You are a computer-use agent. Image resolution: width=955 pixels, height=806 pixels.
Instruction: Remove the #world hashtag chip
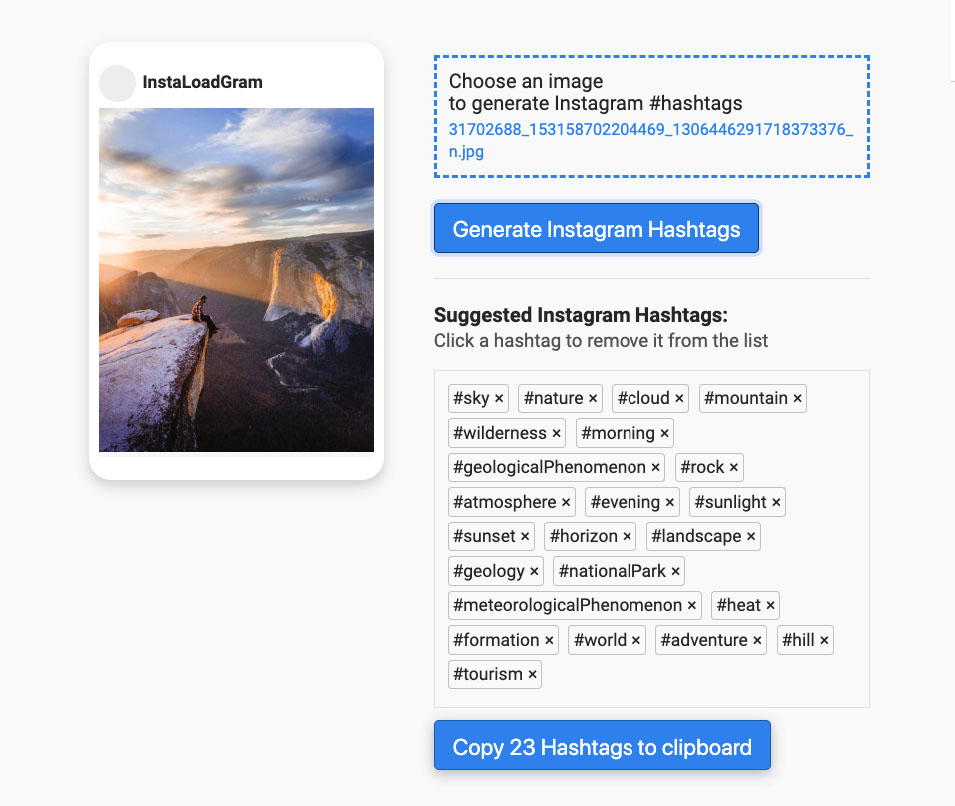607,640
